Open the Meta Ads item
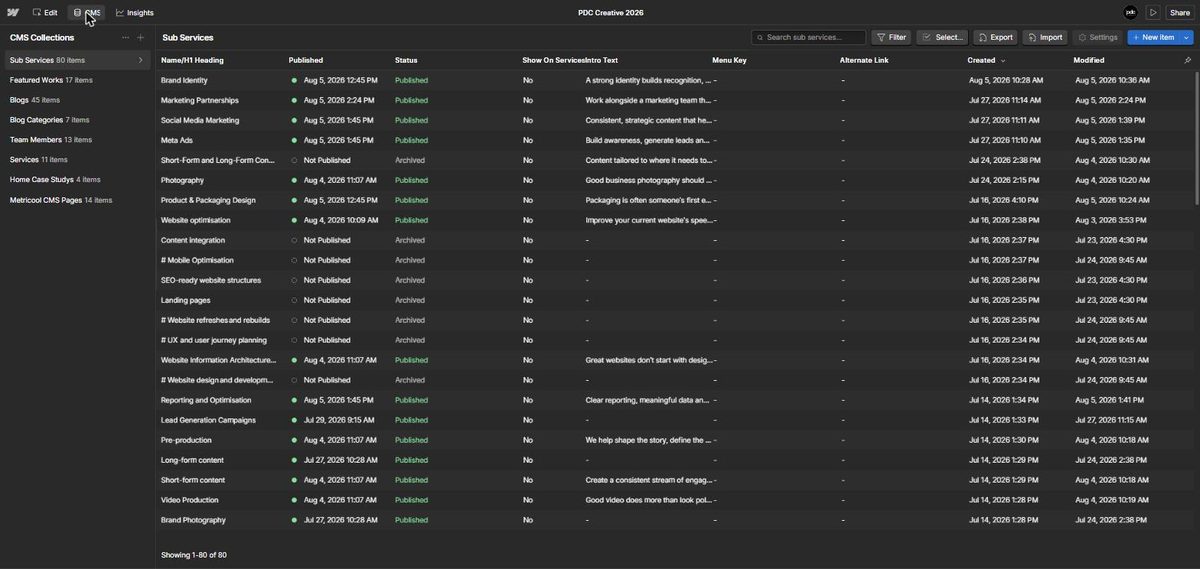Screen dimensions: 1200x569 (x=177, y=140)
